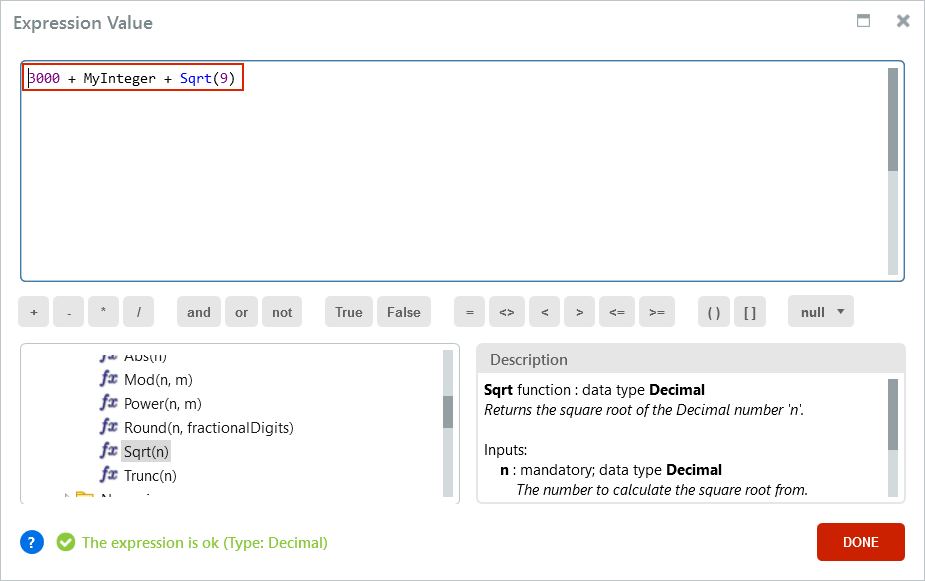Screen dimensions: 925x581
Task: Insert the not-equal <> operator
Action: coord(507,311)
